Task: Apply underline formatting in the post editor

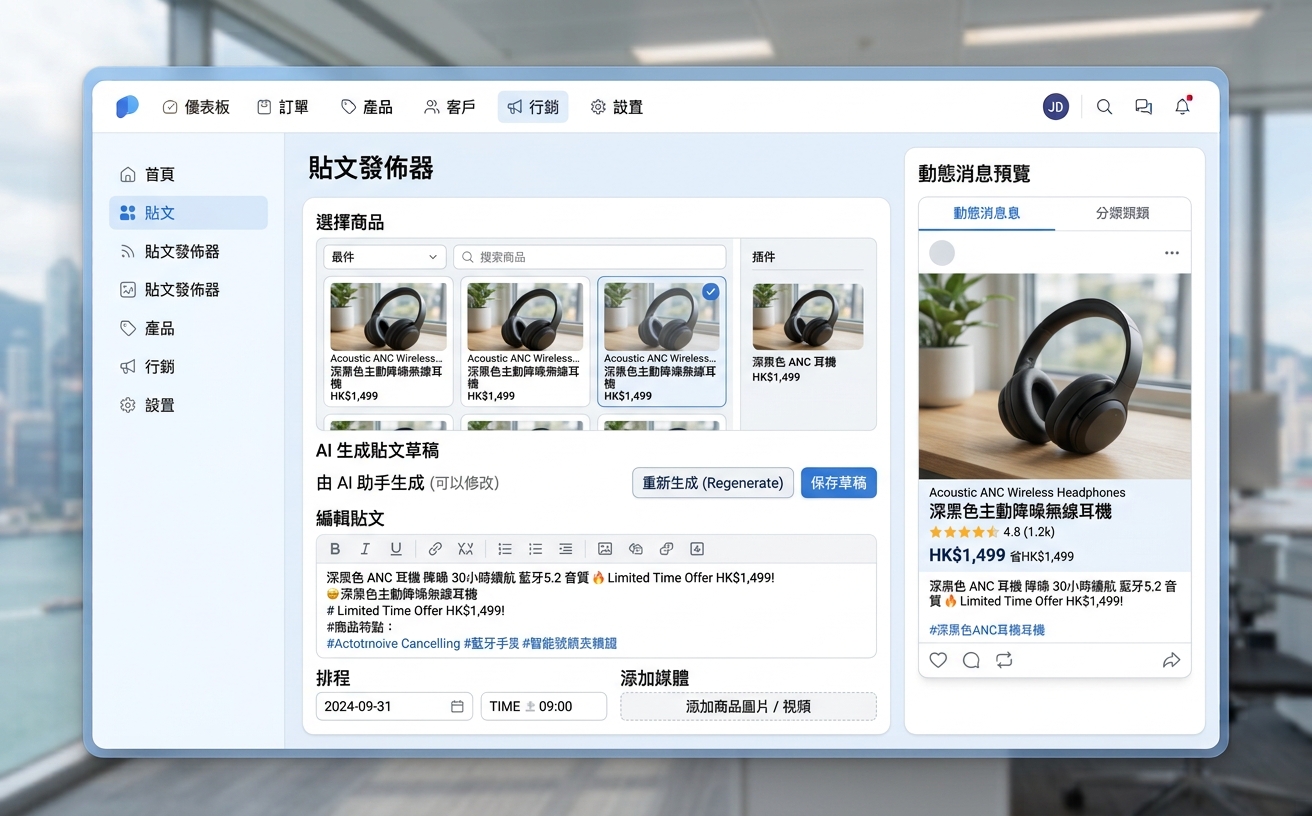Action: (x=396, y=549)
